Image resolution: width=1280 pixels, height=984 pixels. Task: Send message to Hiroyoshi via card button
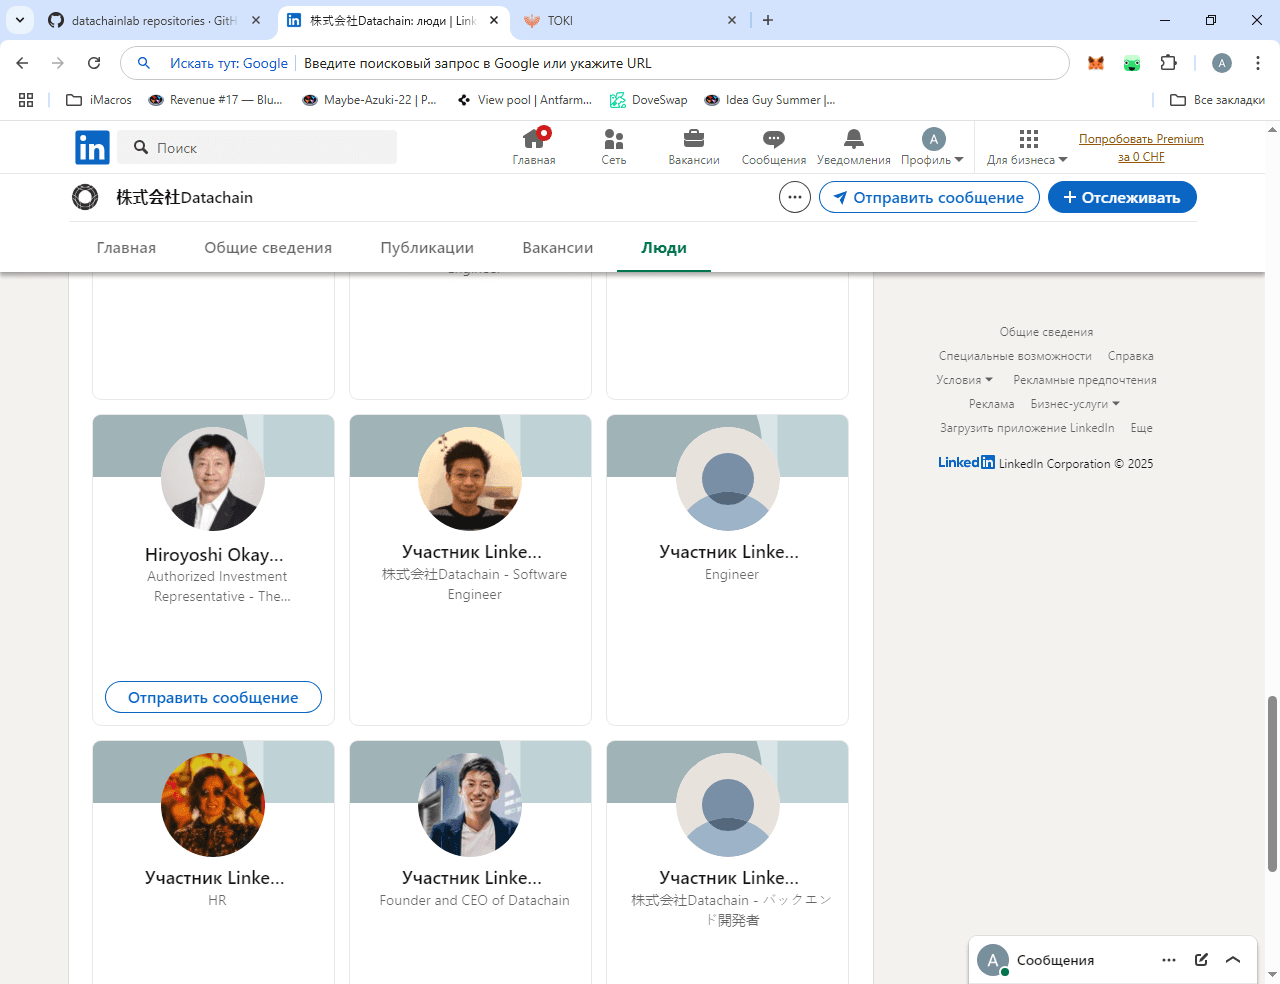point(213,697)
